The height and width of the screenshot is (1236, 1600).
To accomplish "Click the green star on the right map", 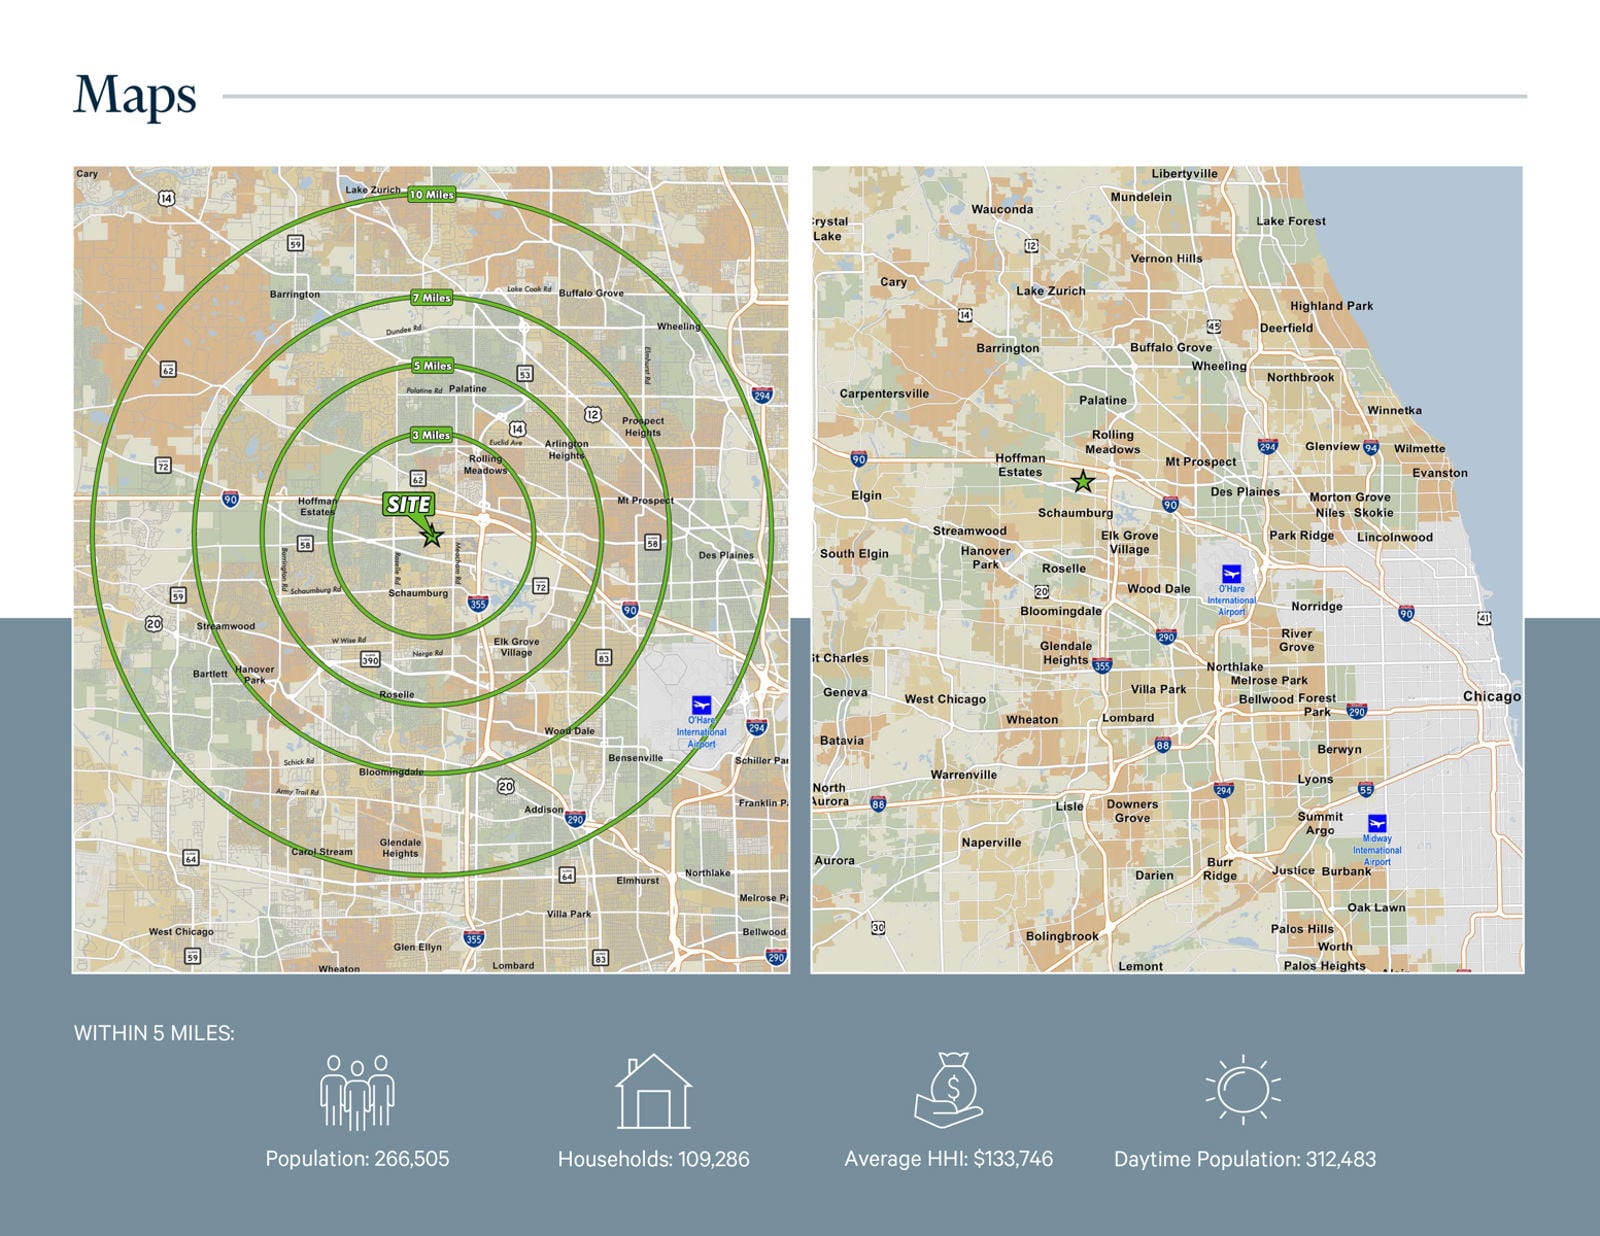I will click(1083, 482).
